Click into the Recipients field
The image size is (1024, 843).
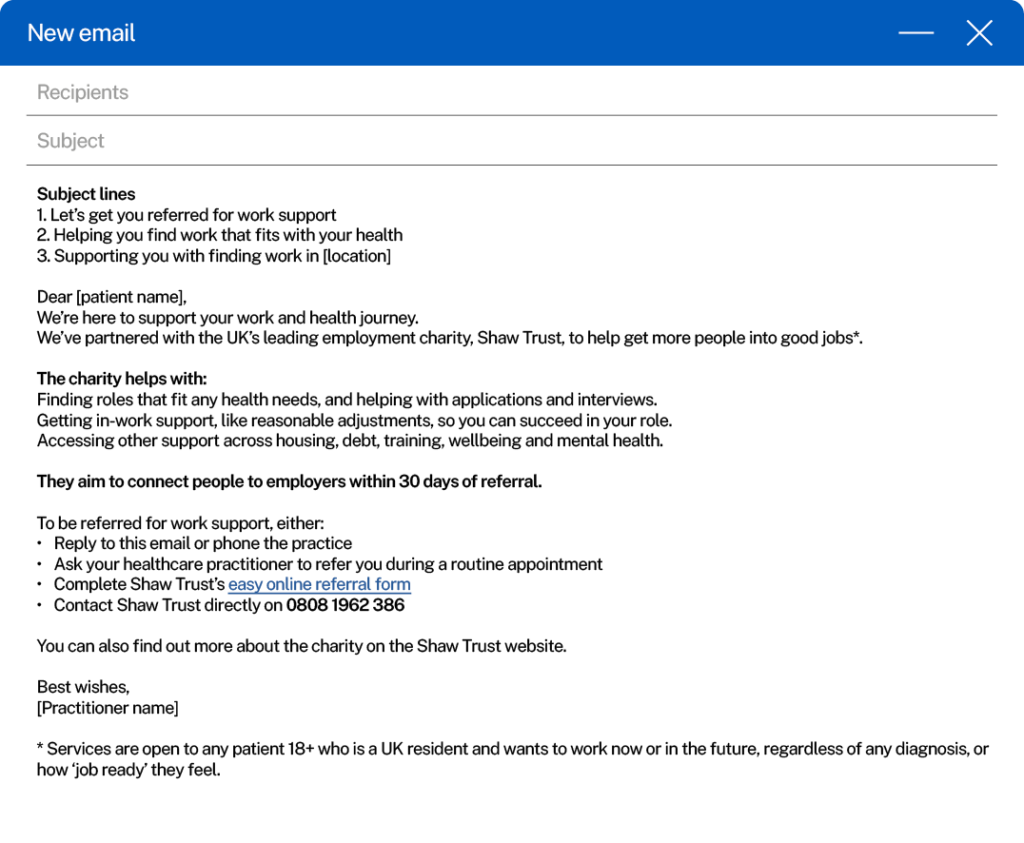(511, 92)
